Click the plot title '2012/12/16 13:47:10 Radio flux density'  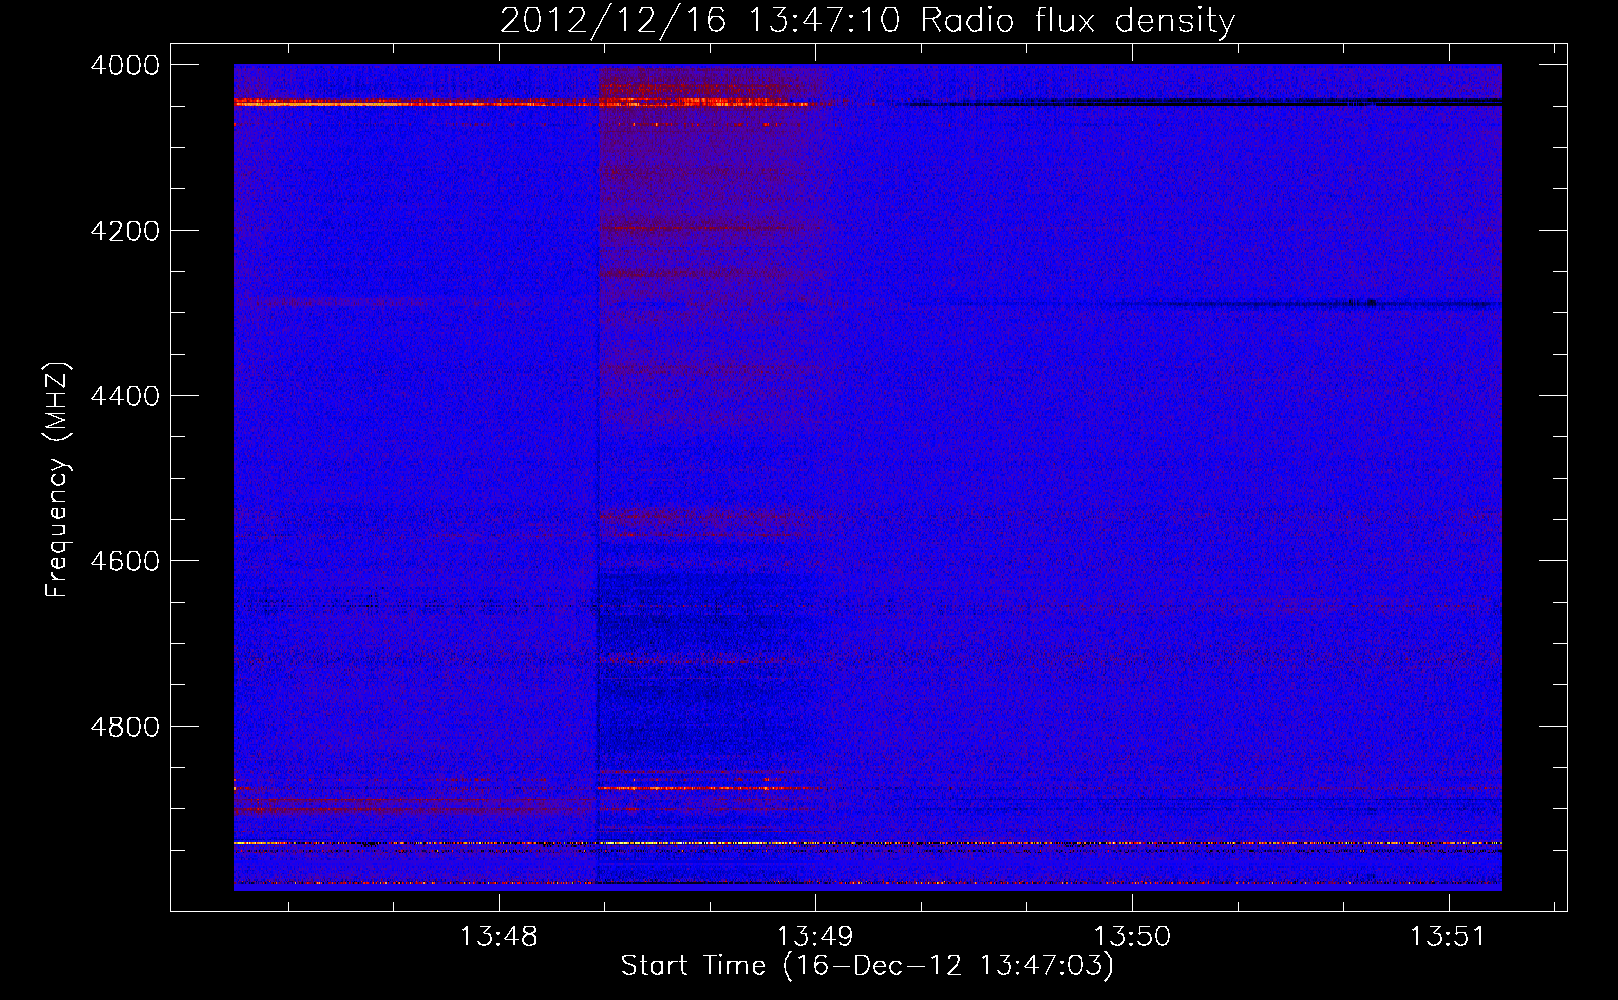pyautogui.click(x=867, y=21)
